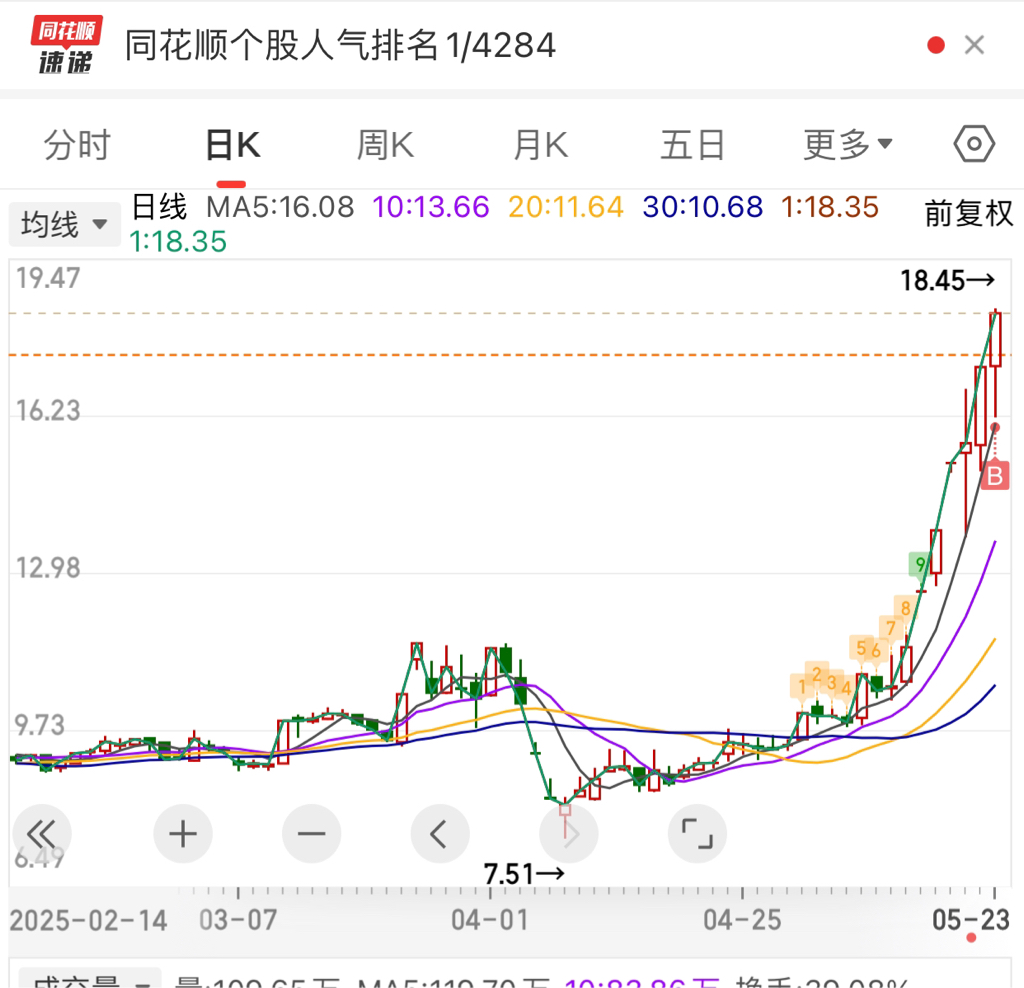Tap the 16.23 price axis label
The width and height of the screenshot is (1024, 988).
pos(48,411)
